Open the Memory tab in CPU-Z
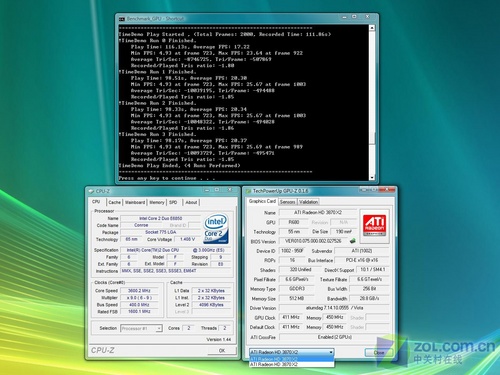Viewport: 500px width, 375px height. pyautogui.click(x=157, y=202)
